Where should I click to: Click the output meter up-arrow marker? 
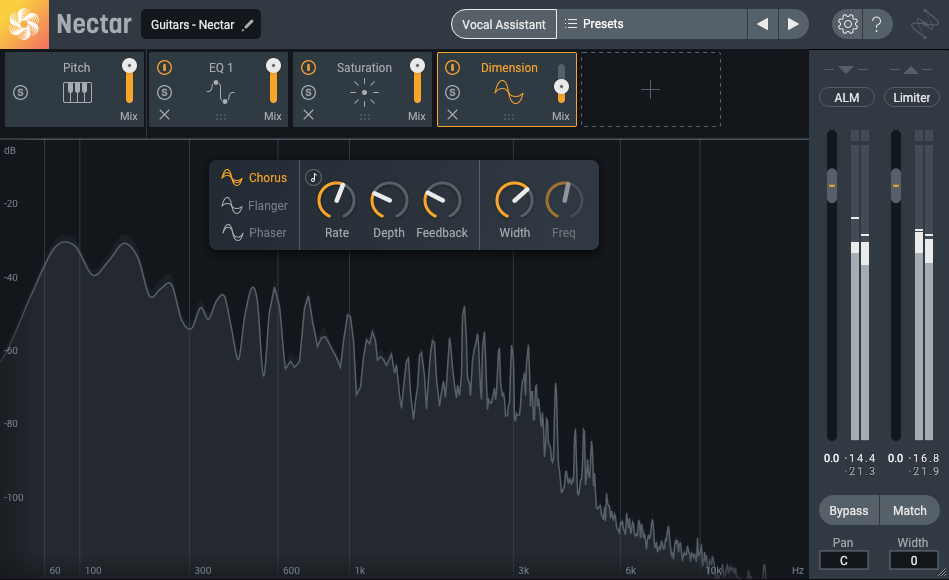(x=911, y=70)
